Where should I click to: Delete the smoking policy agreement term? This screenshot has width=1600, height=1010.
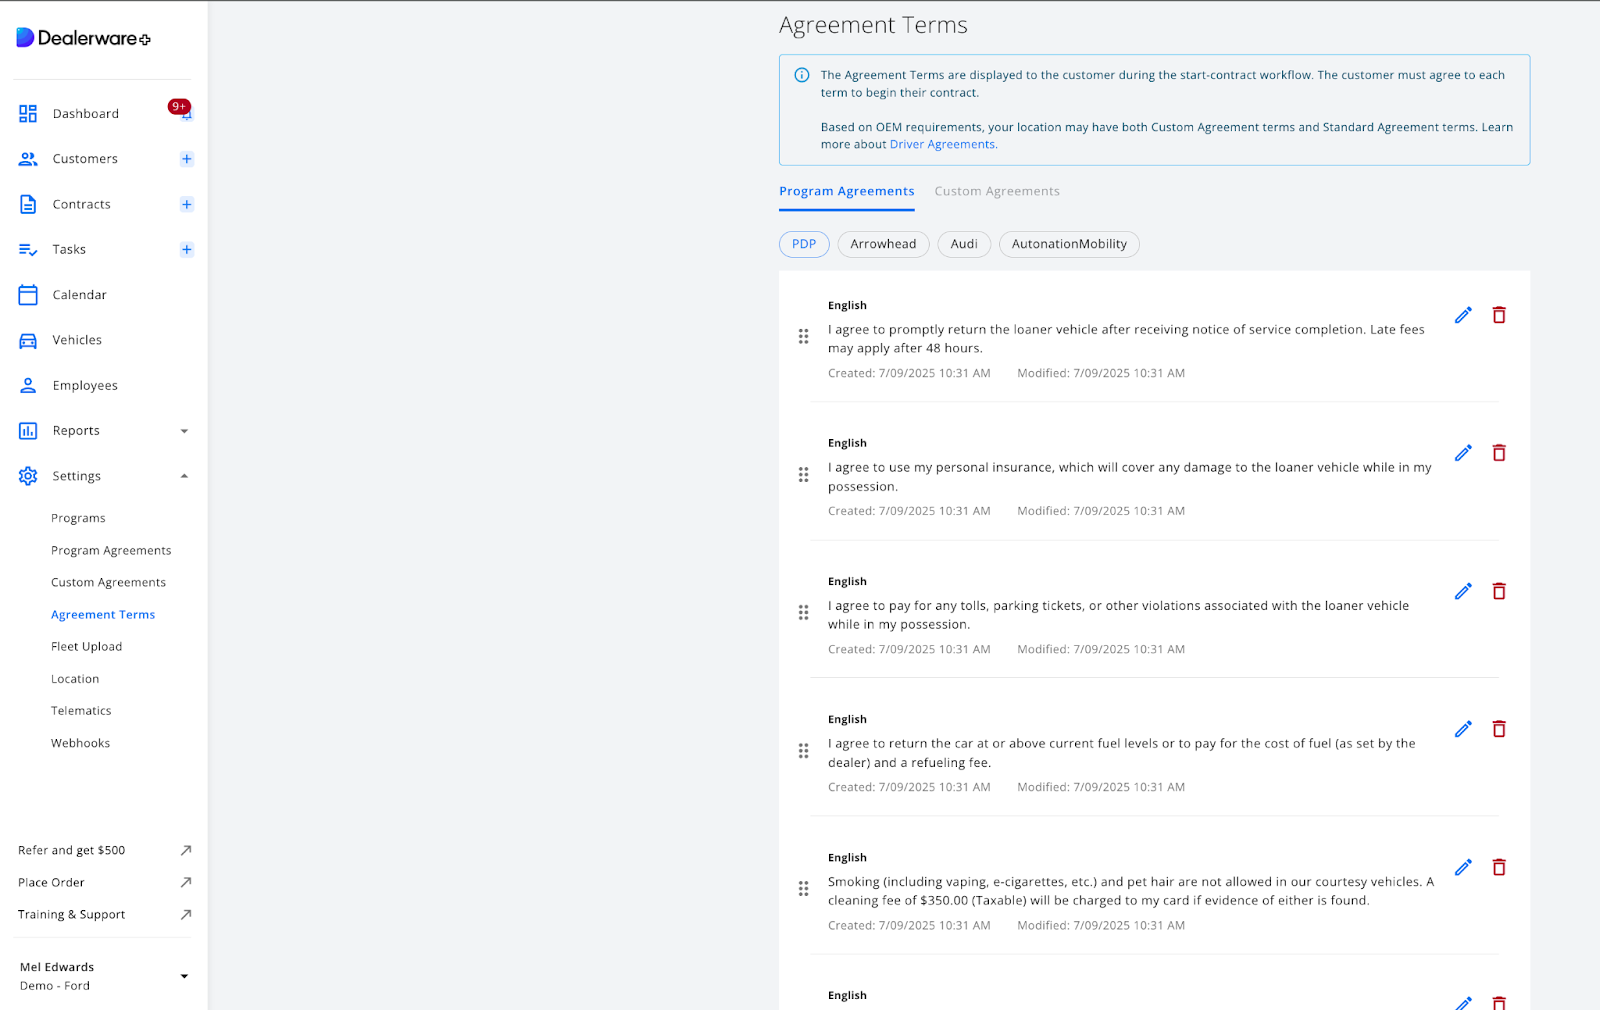coord(1499,867)
